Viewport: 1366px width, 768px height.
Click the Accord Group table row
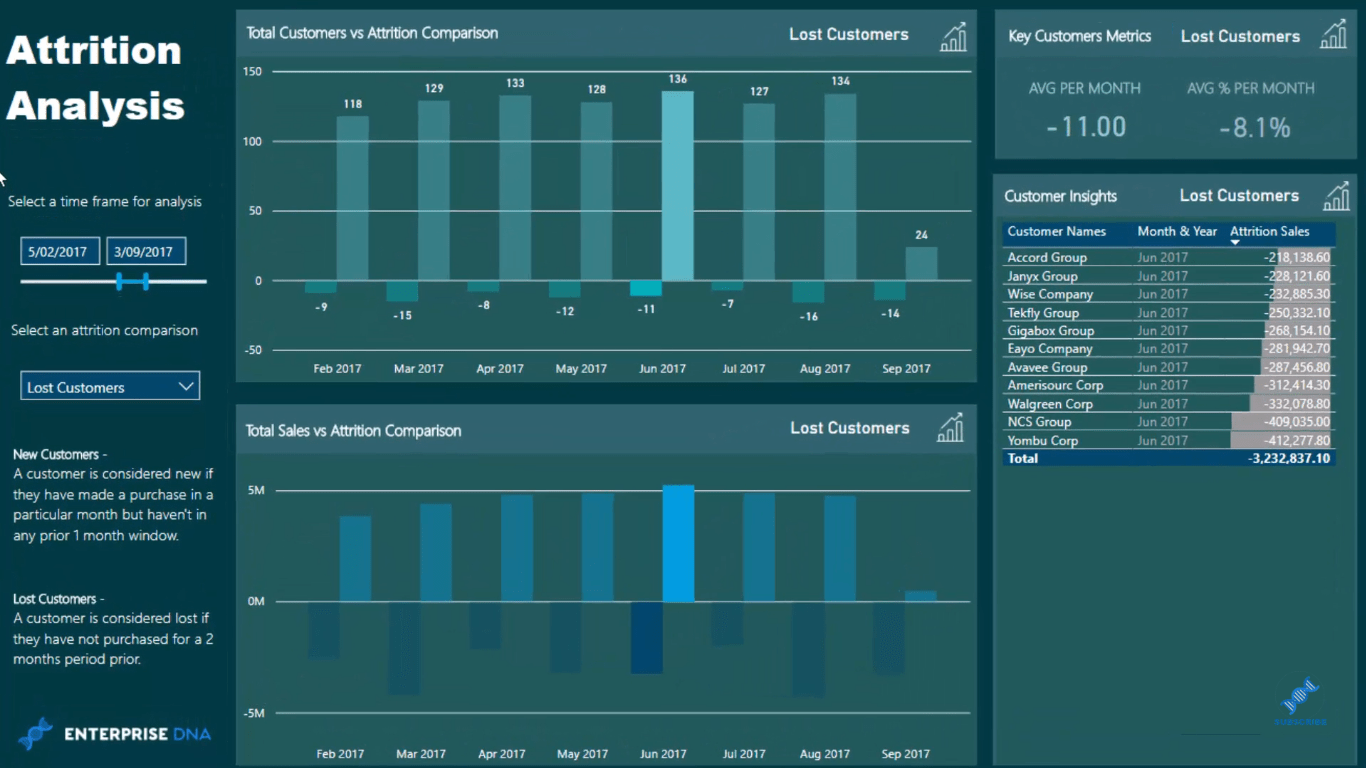tap(1168, 257)
